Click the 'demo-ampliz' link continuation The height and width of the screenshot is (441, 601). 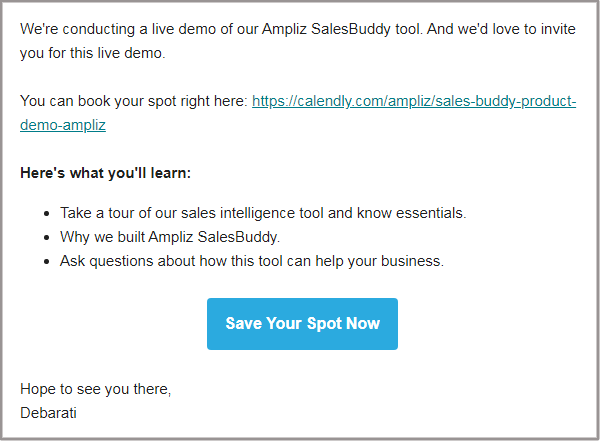(63, 125)
